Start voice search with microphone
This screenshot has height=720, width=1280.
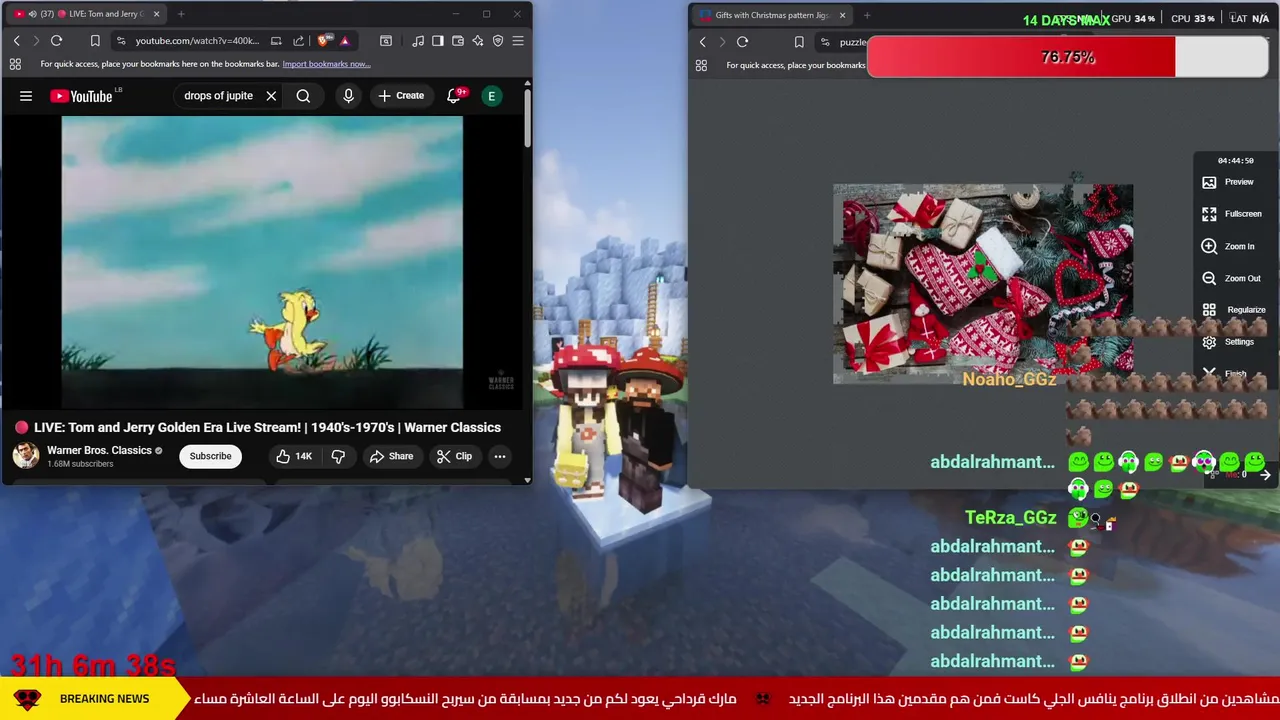pos(348,96)
